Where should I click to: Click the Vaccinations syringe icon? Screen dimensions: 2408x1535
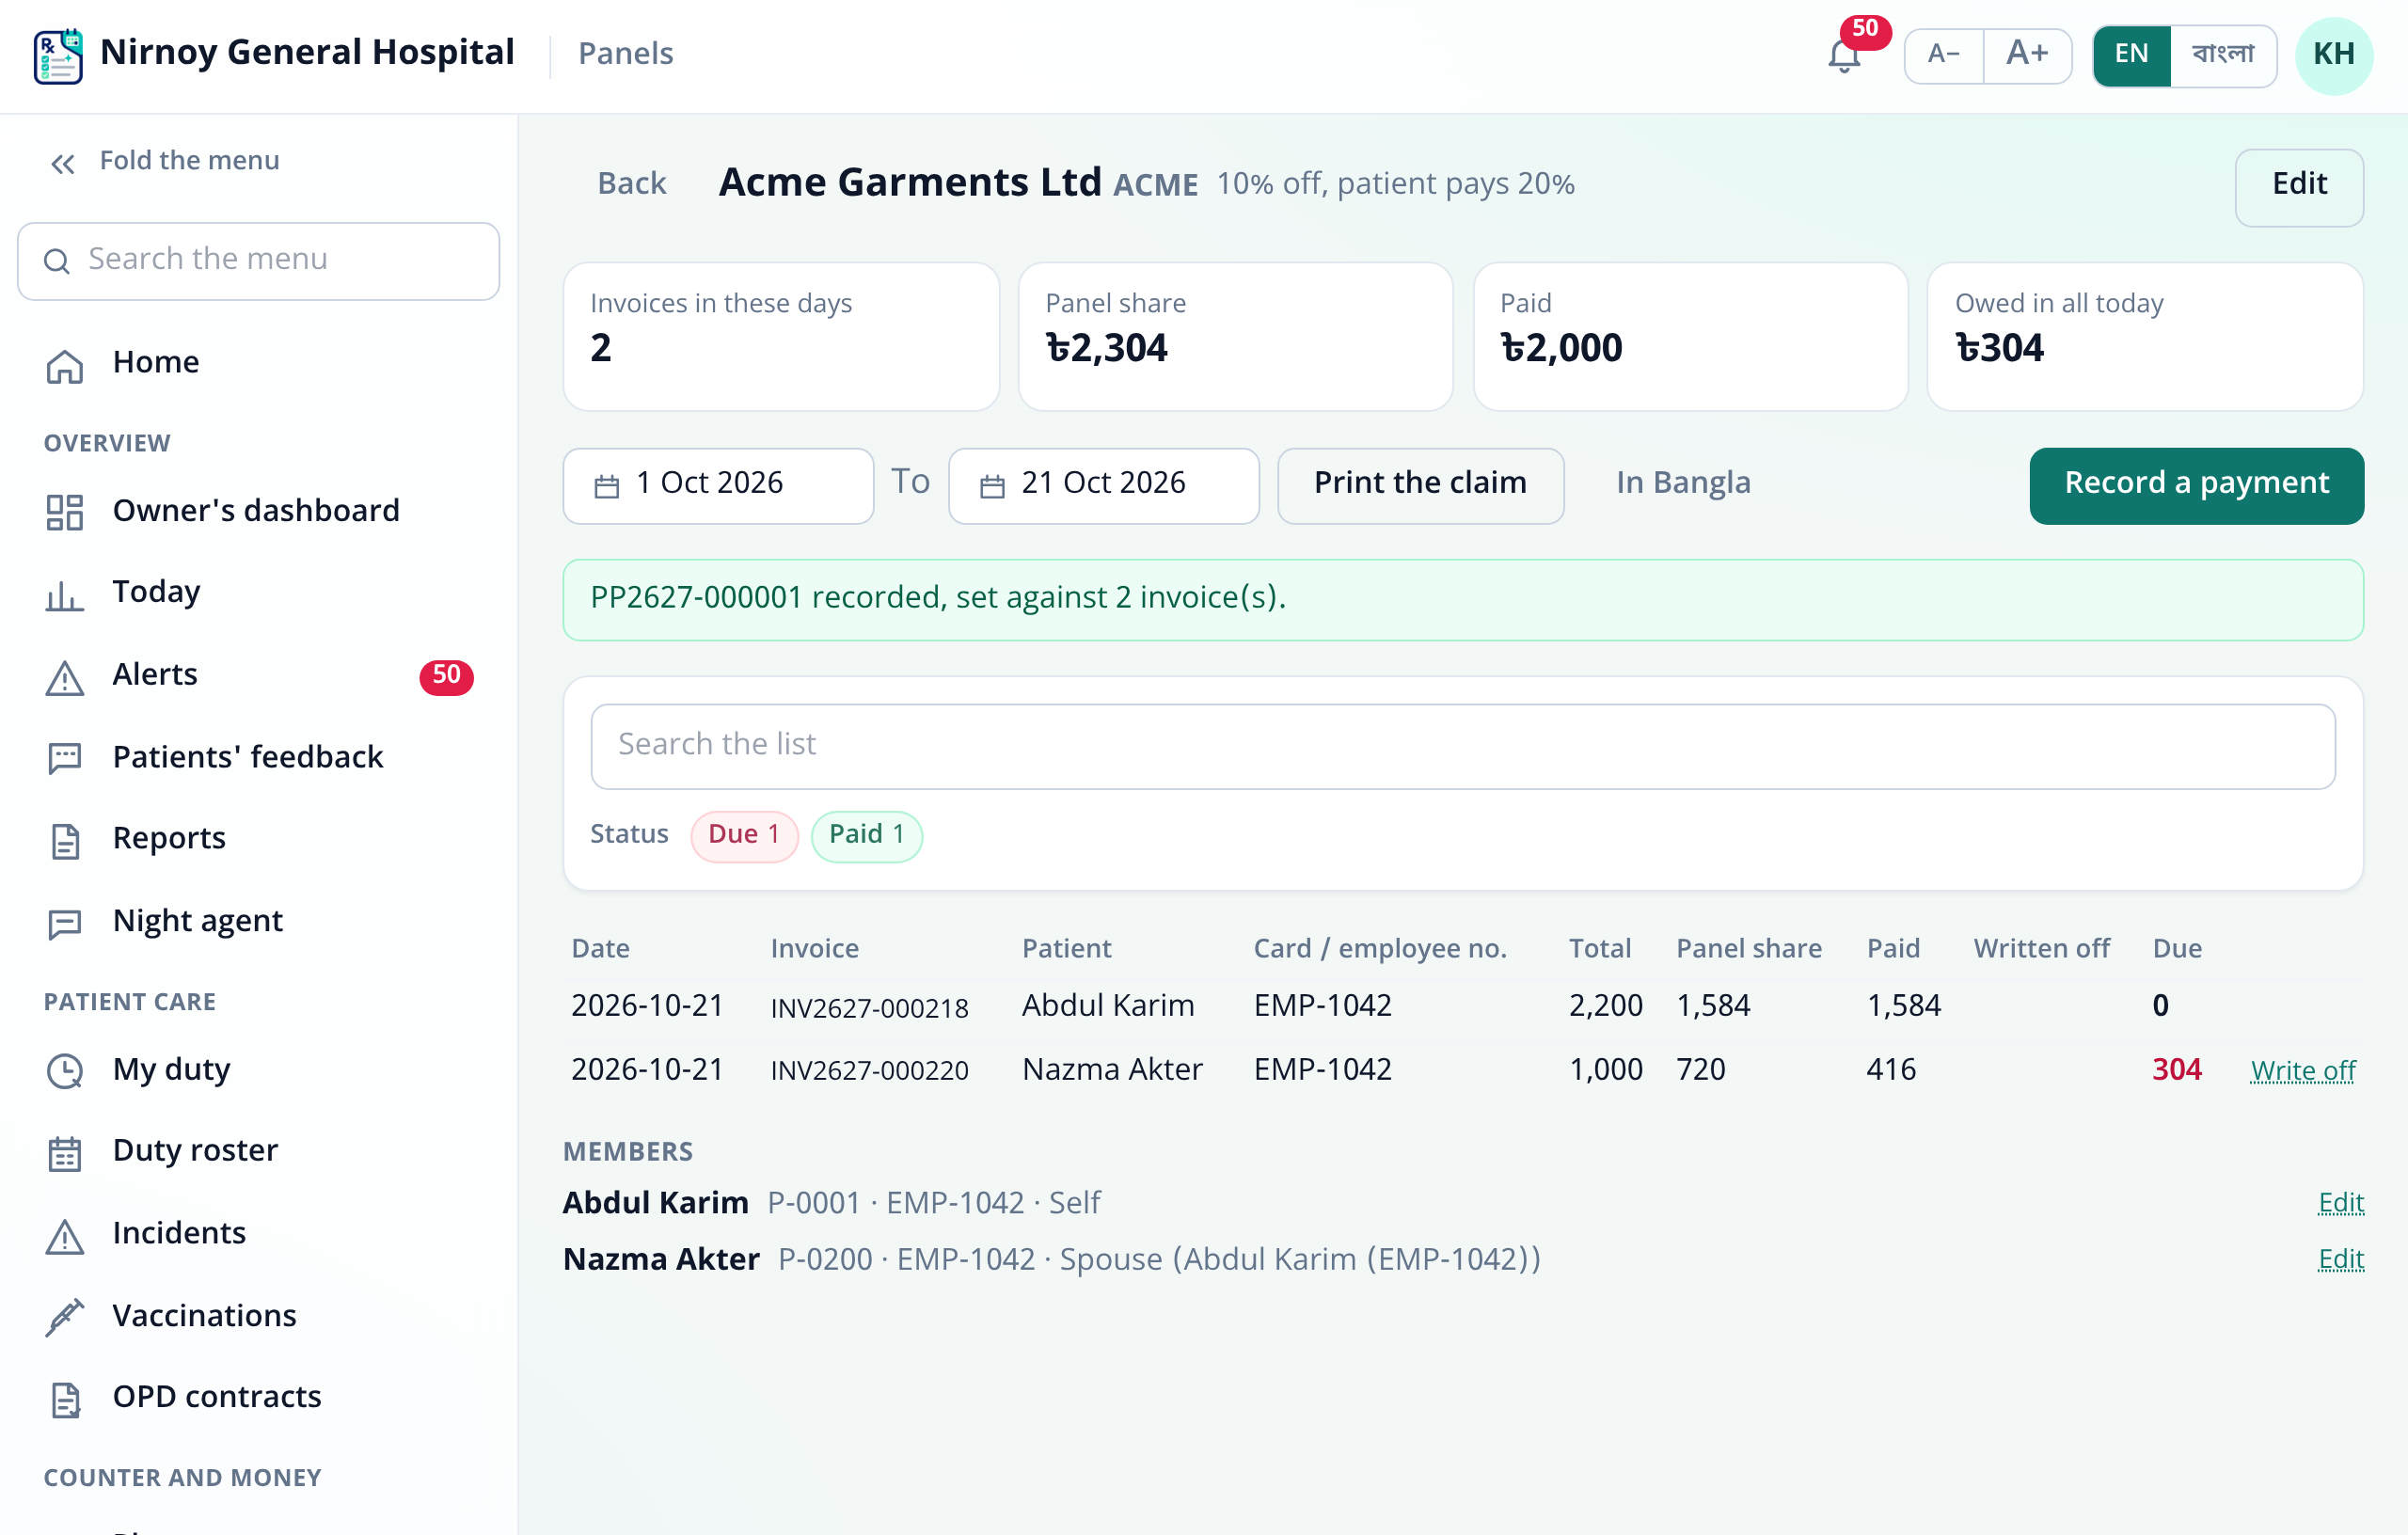point(65,1316)
